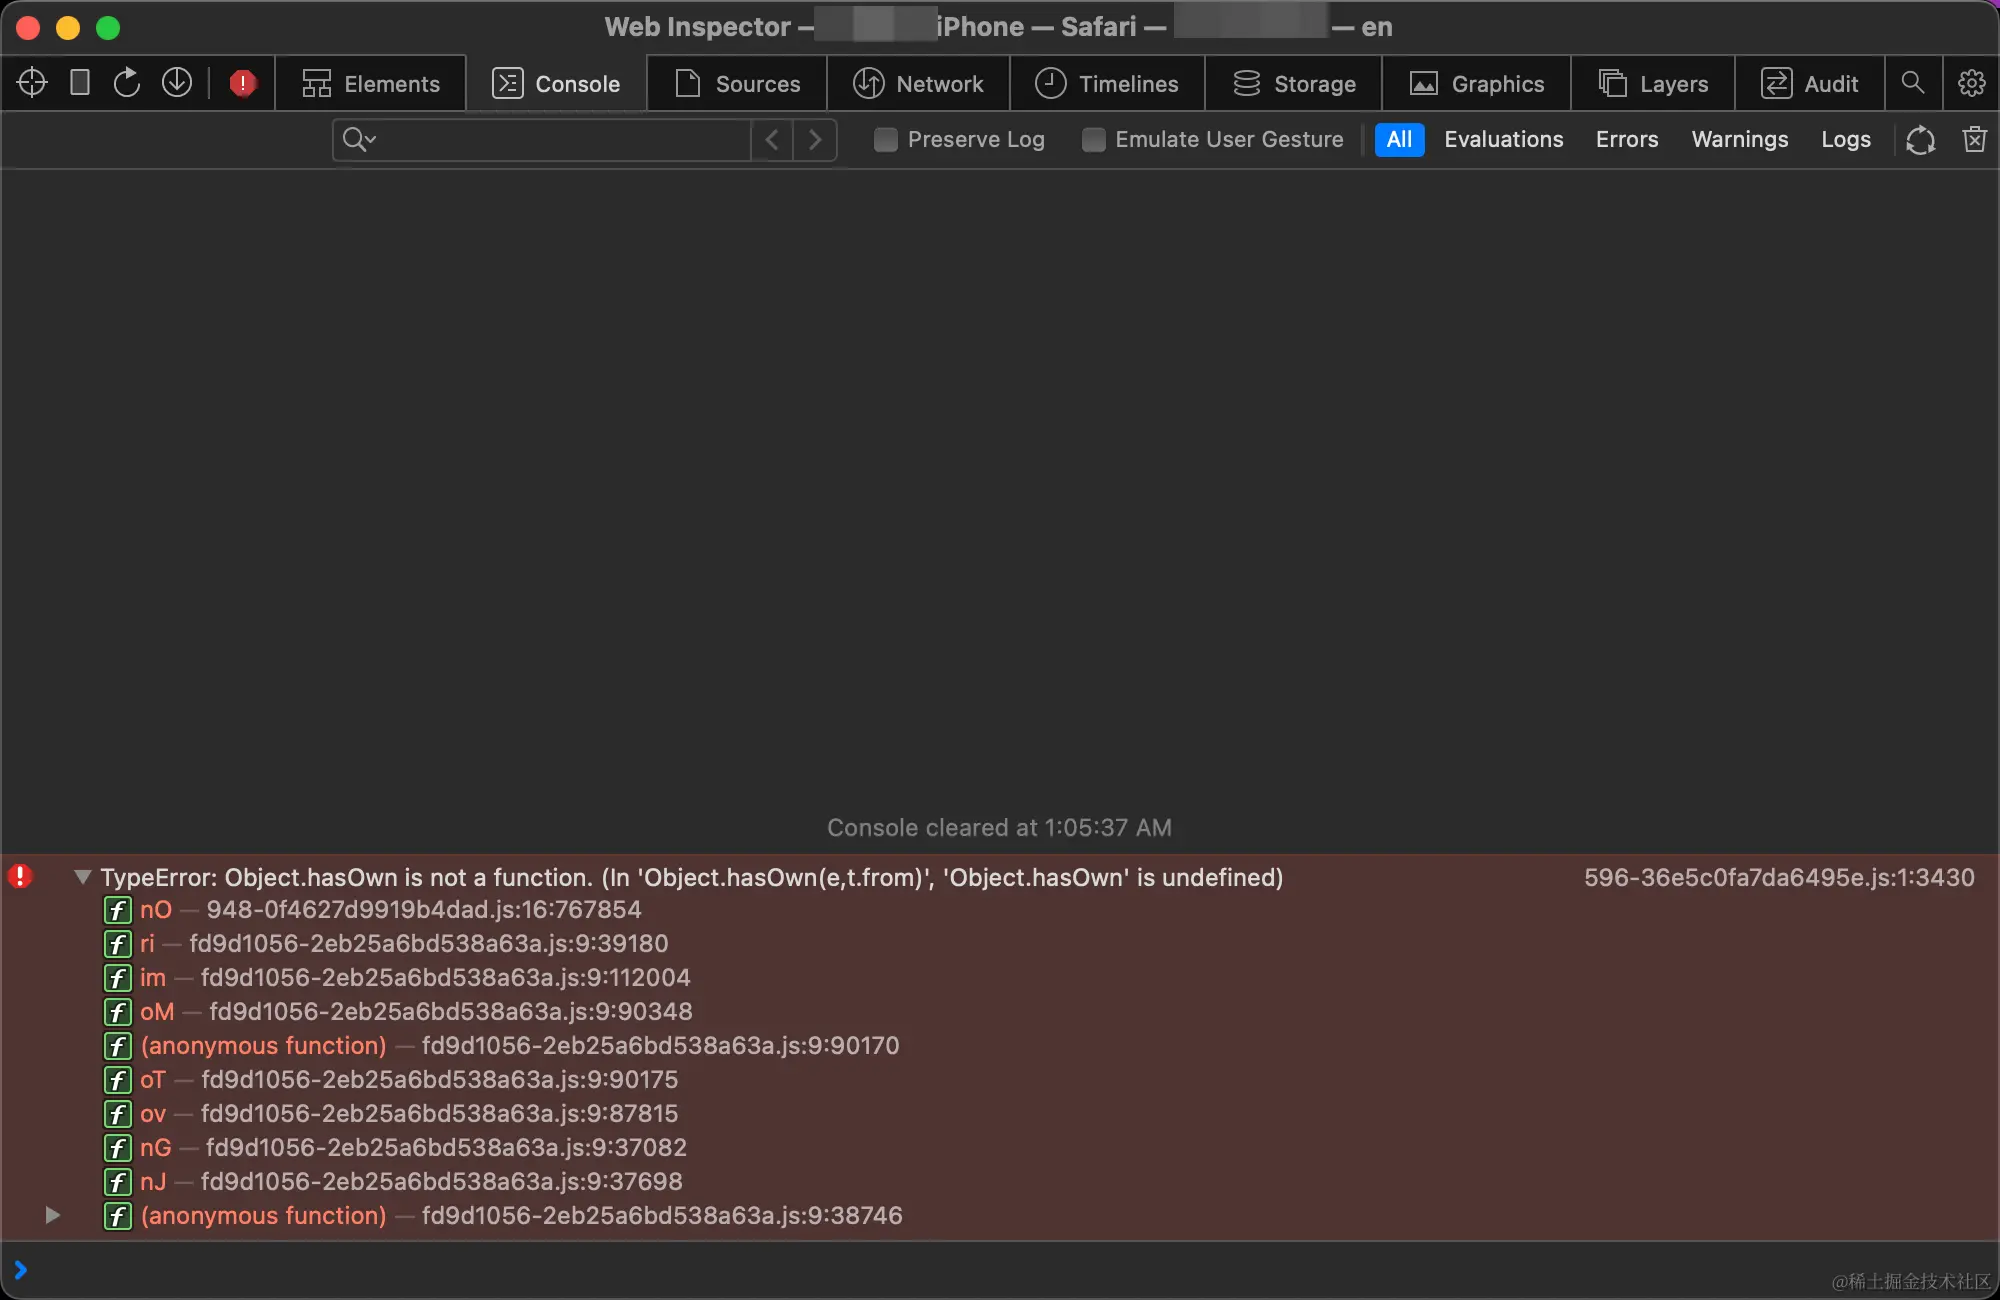Click the console refresh circular arrows icon

pos(1921,140)
